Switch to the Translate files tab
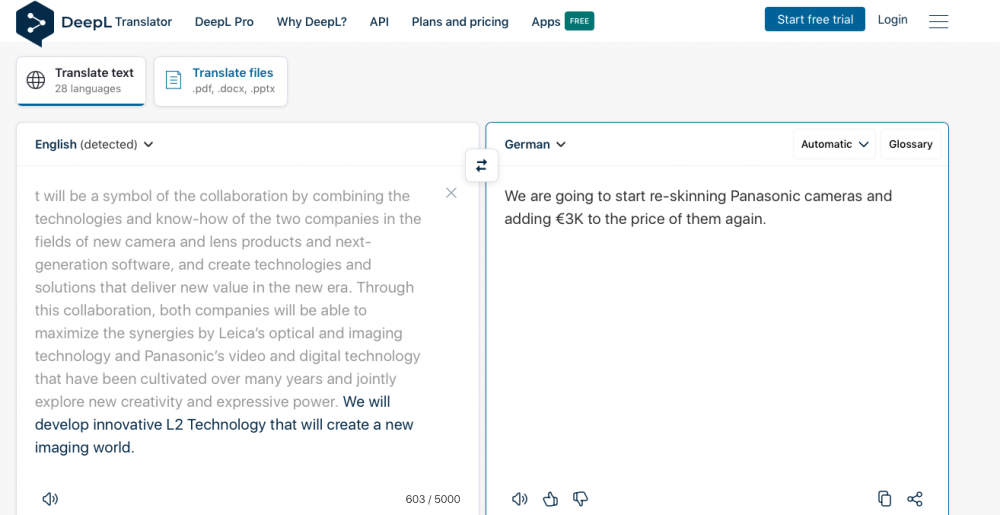The image size is (1000, 515). 221,81
